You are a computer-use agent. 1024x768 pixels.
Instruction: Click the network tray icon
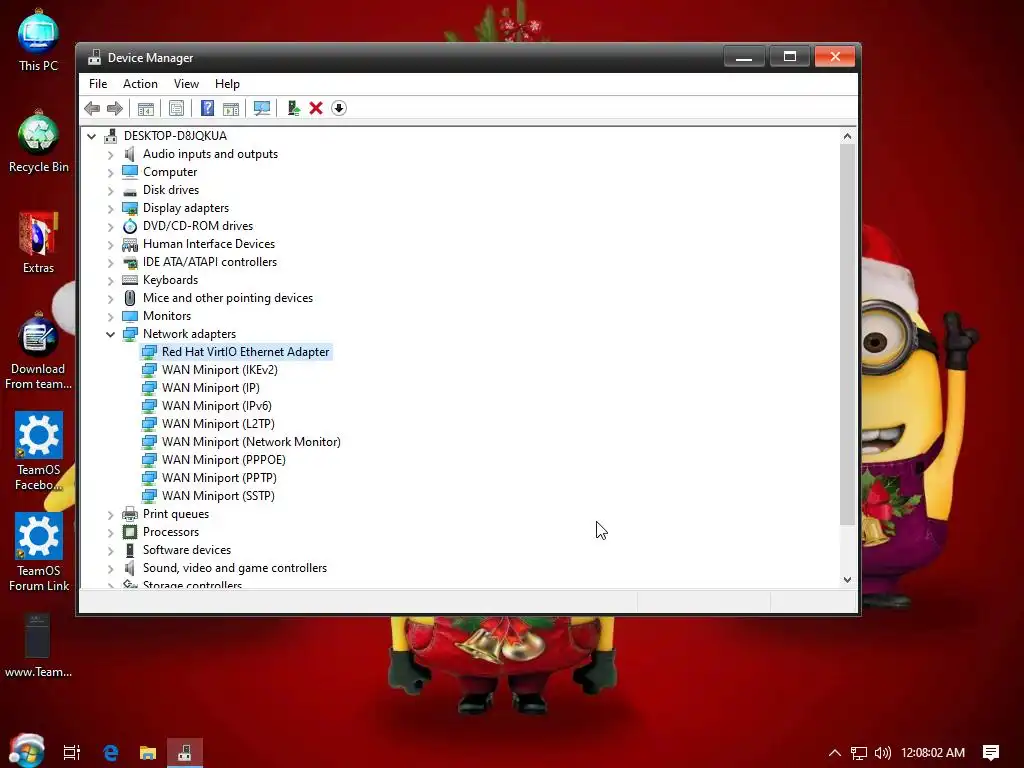tap(859, 753)
